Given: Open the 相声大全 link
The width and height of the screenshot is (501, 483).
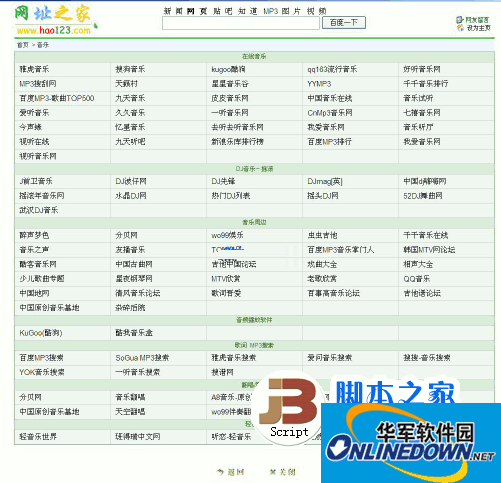Looking at the screenshot, I should pyautogui.click(x=418, y=264).
